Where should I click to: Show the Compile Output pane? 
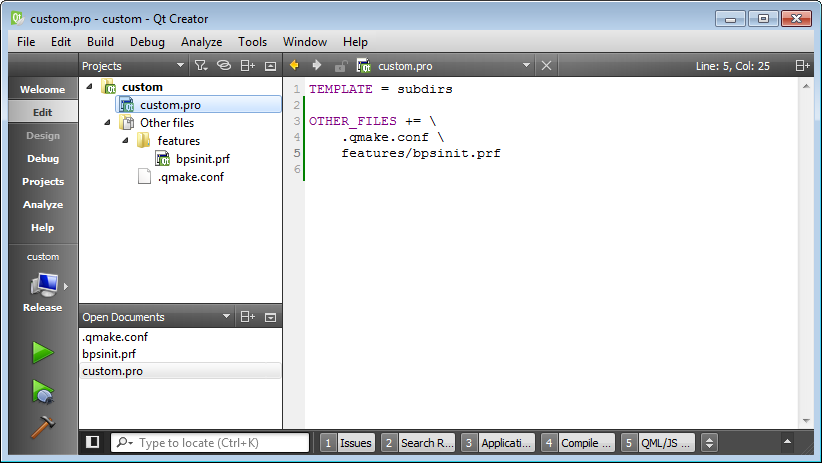(x=578, y=443)
